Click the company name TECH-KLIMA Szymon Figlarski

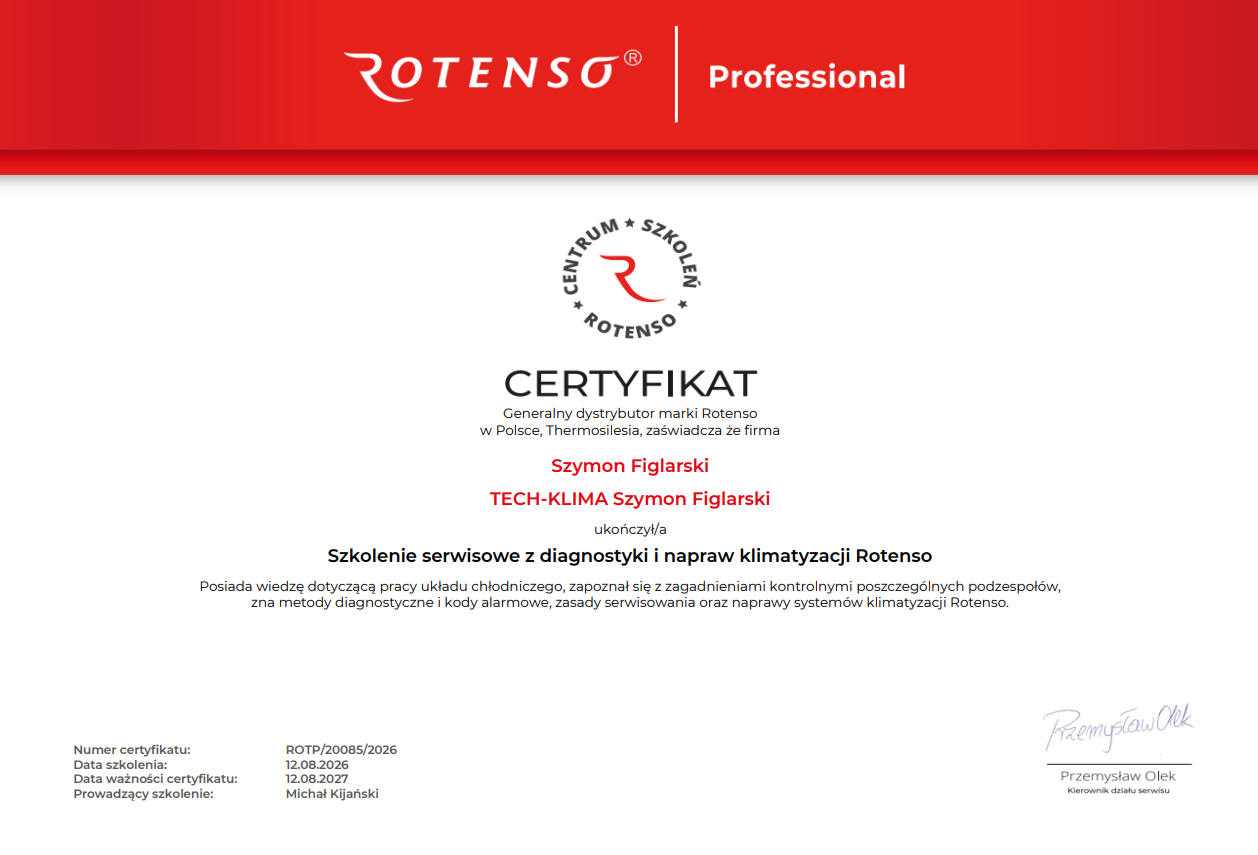click(x=630, y=499)
